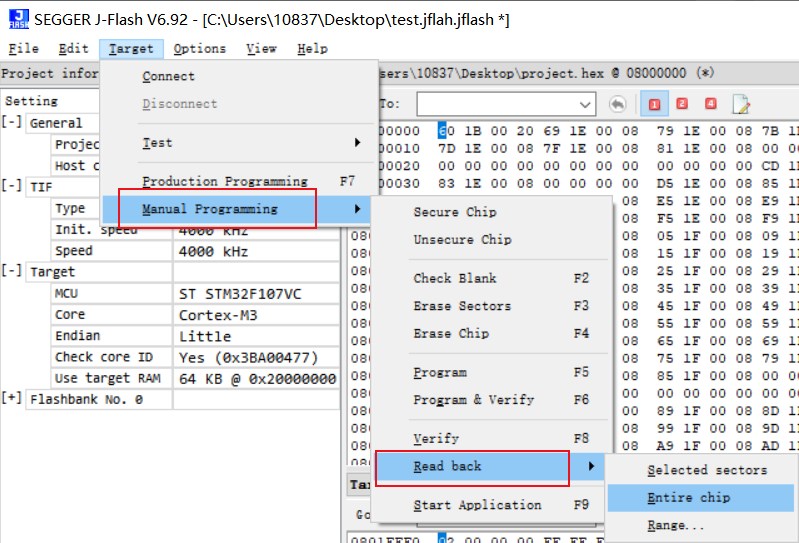799x543 pixels.
Task: Open the address combo box dropdown
Action: [x=585, y=105]
